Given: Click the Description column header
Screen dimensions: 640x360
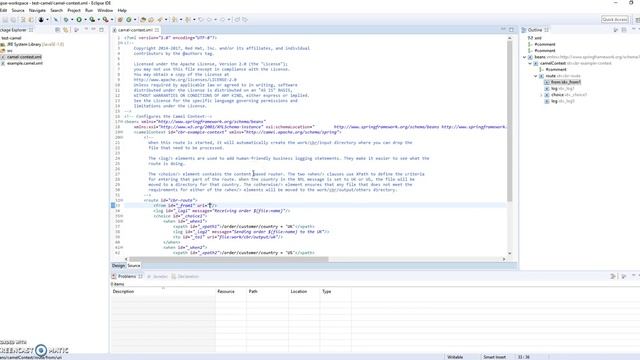Looking at the screenshot, I should [163, 291].
